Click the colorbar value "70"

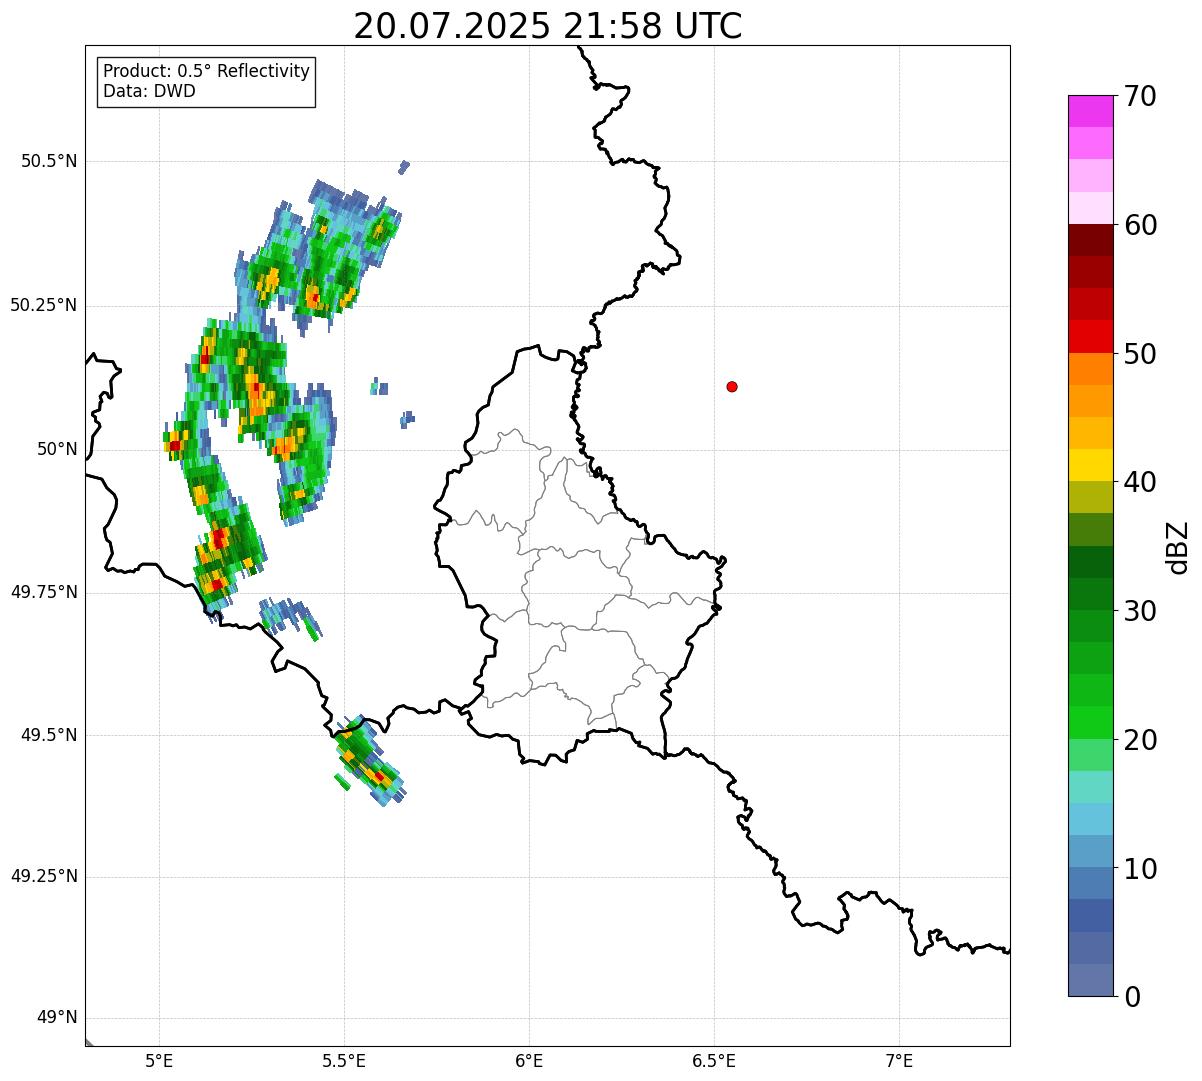[1140, 96]
